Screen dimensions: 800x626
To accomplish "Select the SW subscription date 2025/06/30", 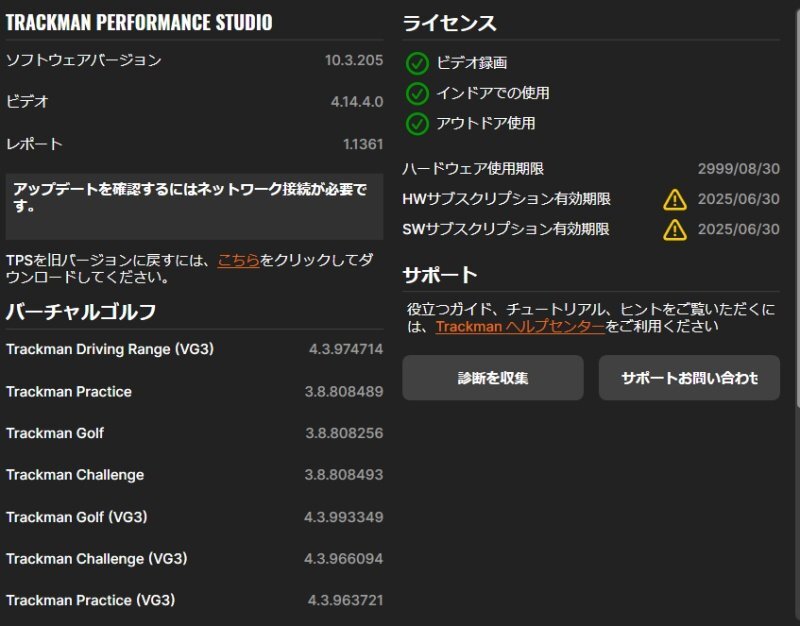I will pos(738,229).
